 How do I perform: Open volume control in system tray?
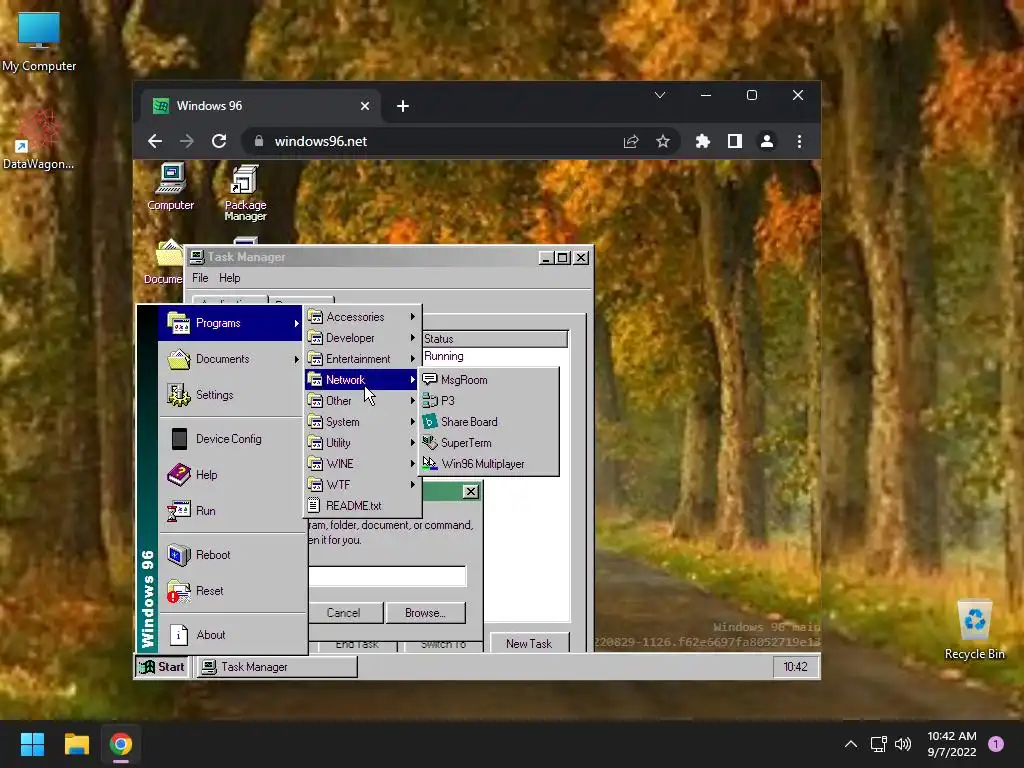tap(903, 744)
